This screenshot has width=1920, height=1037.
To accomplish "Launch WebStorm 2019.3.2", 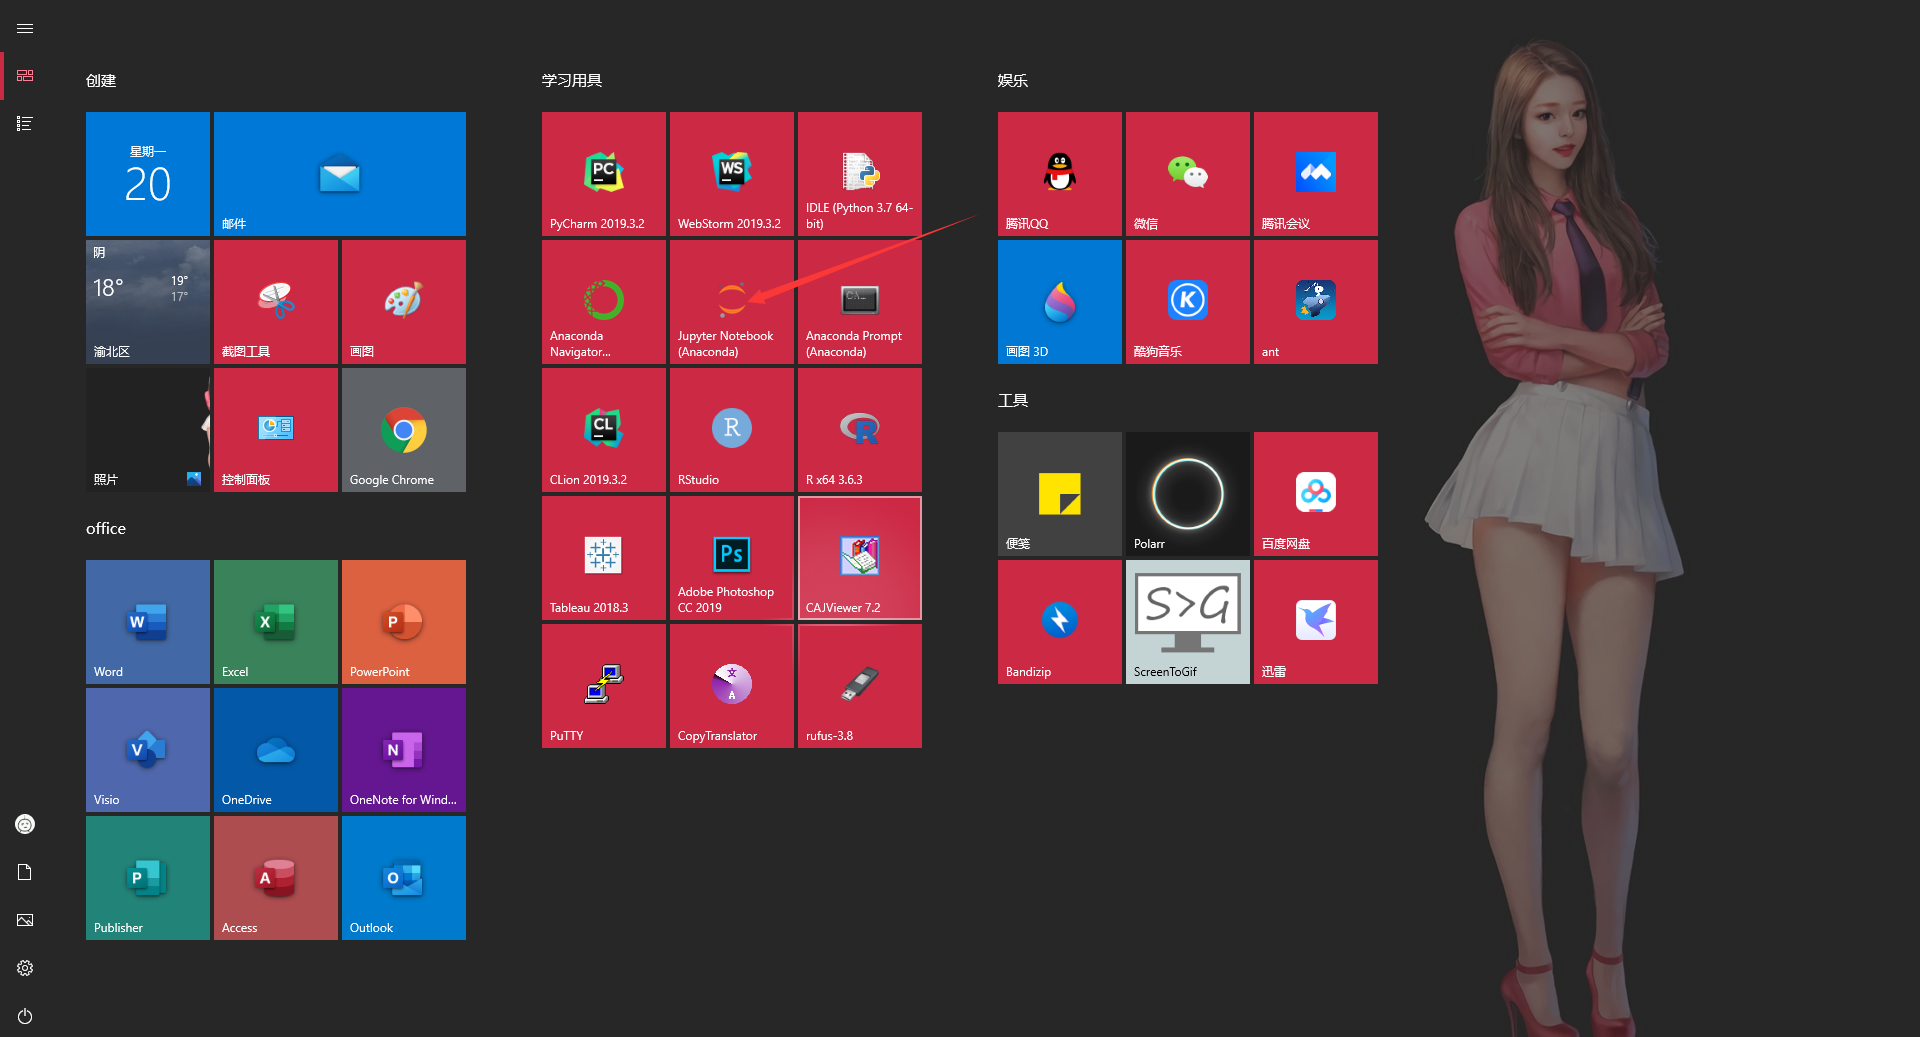I will (732, 174).
